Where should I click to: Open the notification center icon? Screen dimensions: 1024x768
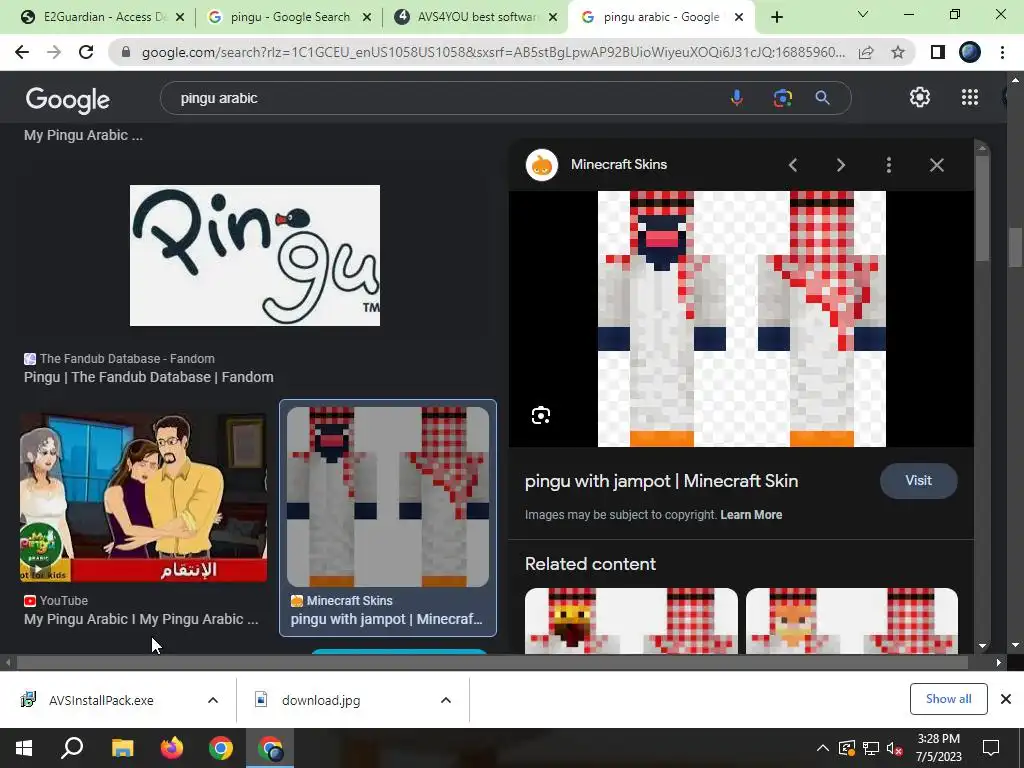[991, 748]
